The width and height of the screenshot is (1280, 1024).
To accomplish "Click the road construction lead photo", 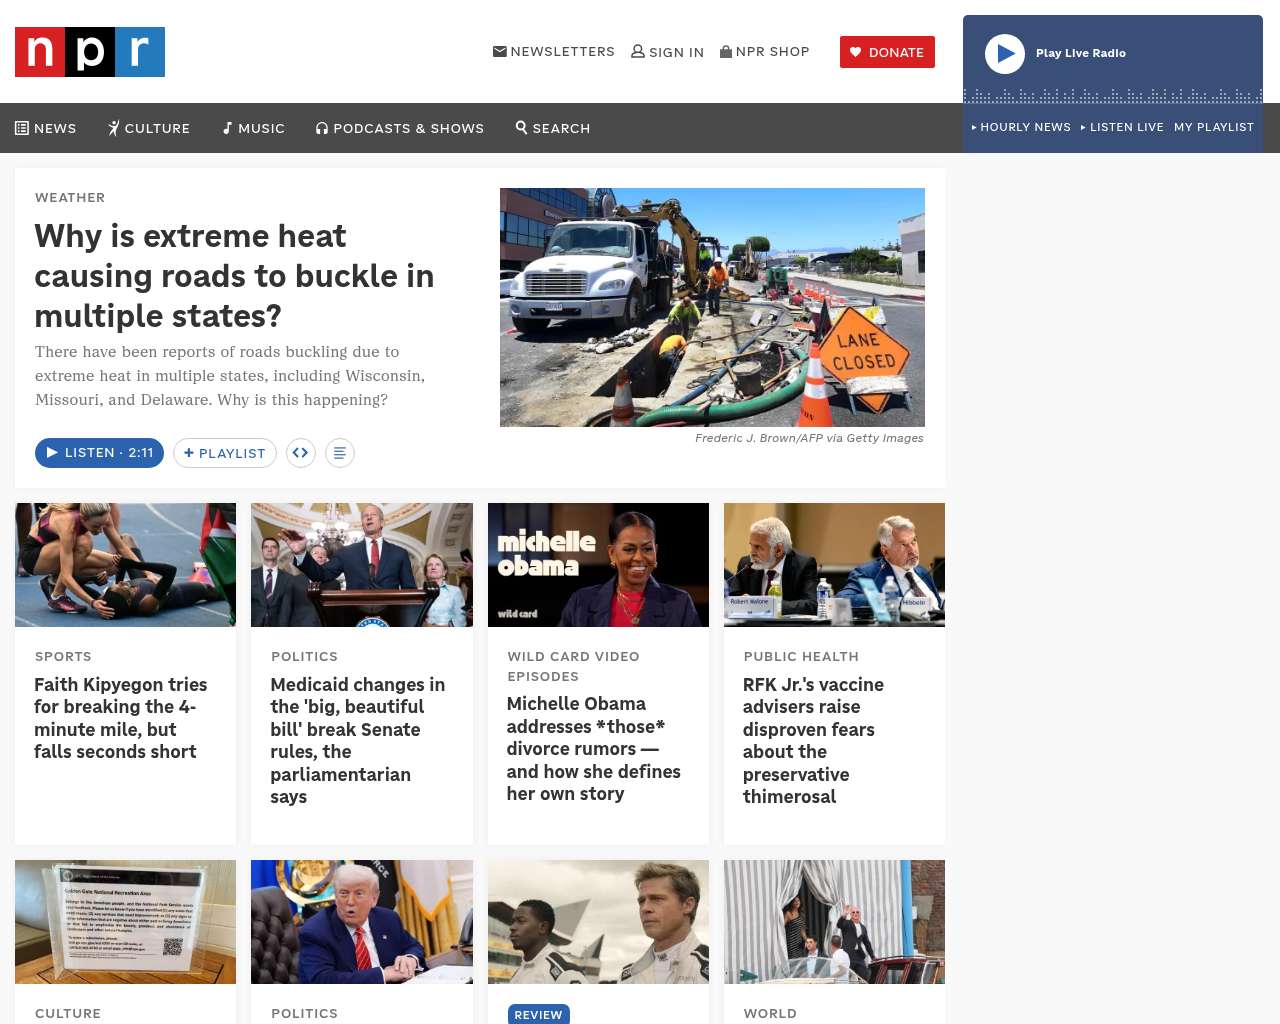I will [x=712, y=307].
